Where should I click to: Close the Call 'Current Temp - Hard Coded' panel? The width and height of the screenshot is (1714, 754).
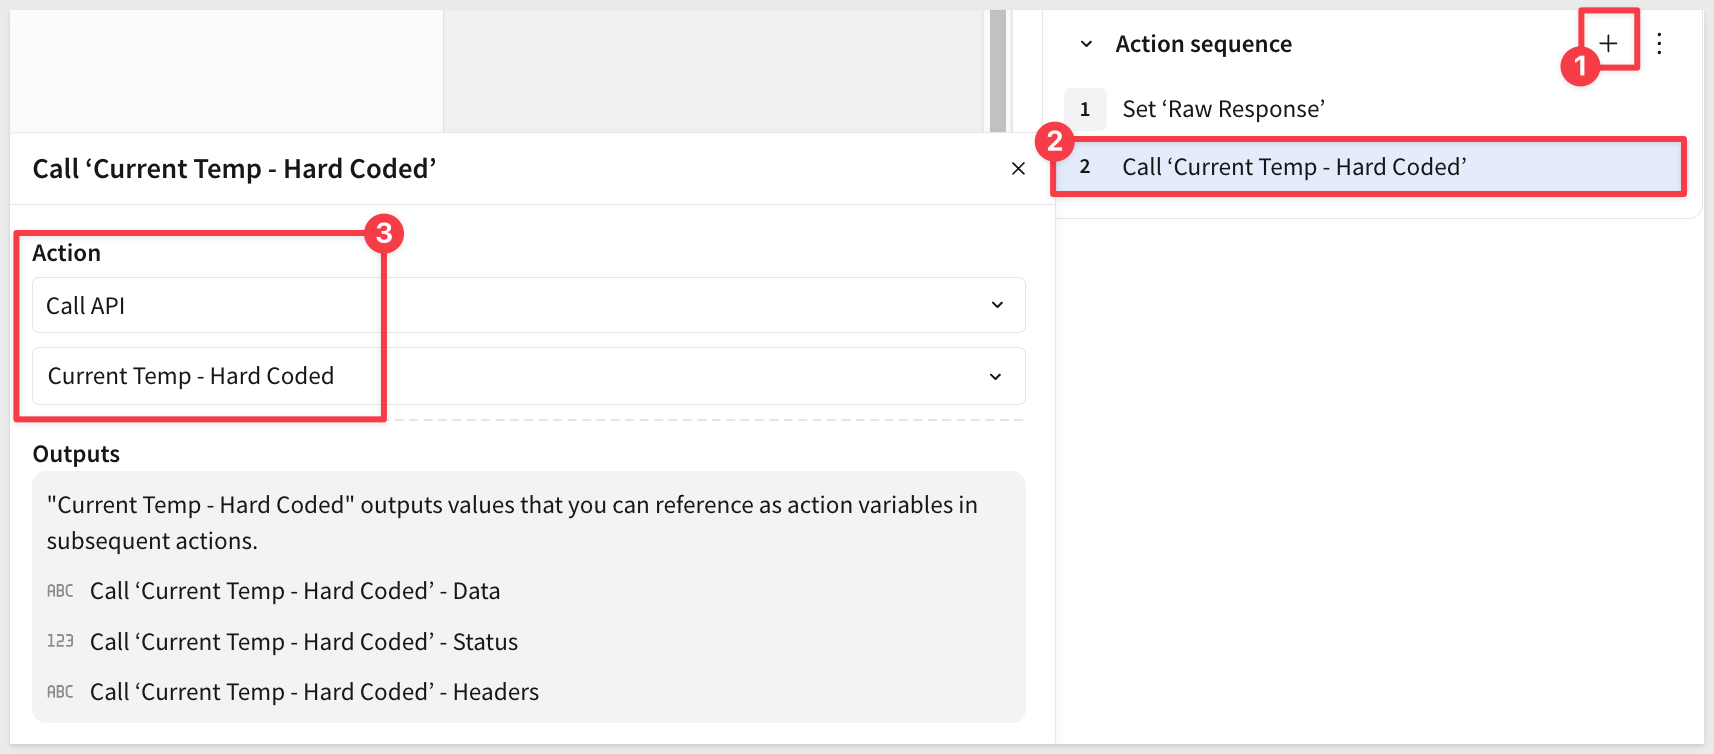click(1018, 169)
